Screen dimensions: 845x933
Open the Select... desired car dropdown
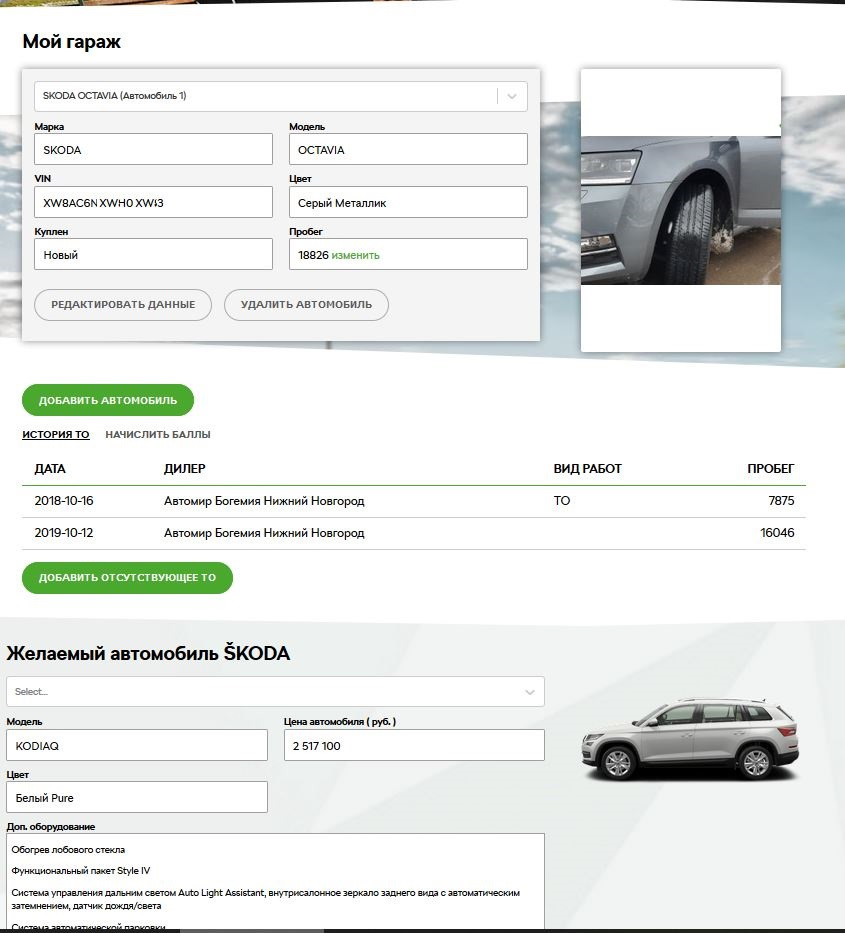pos(276,691)
